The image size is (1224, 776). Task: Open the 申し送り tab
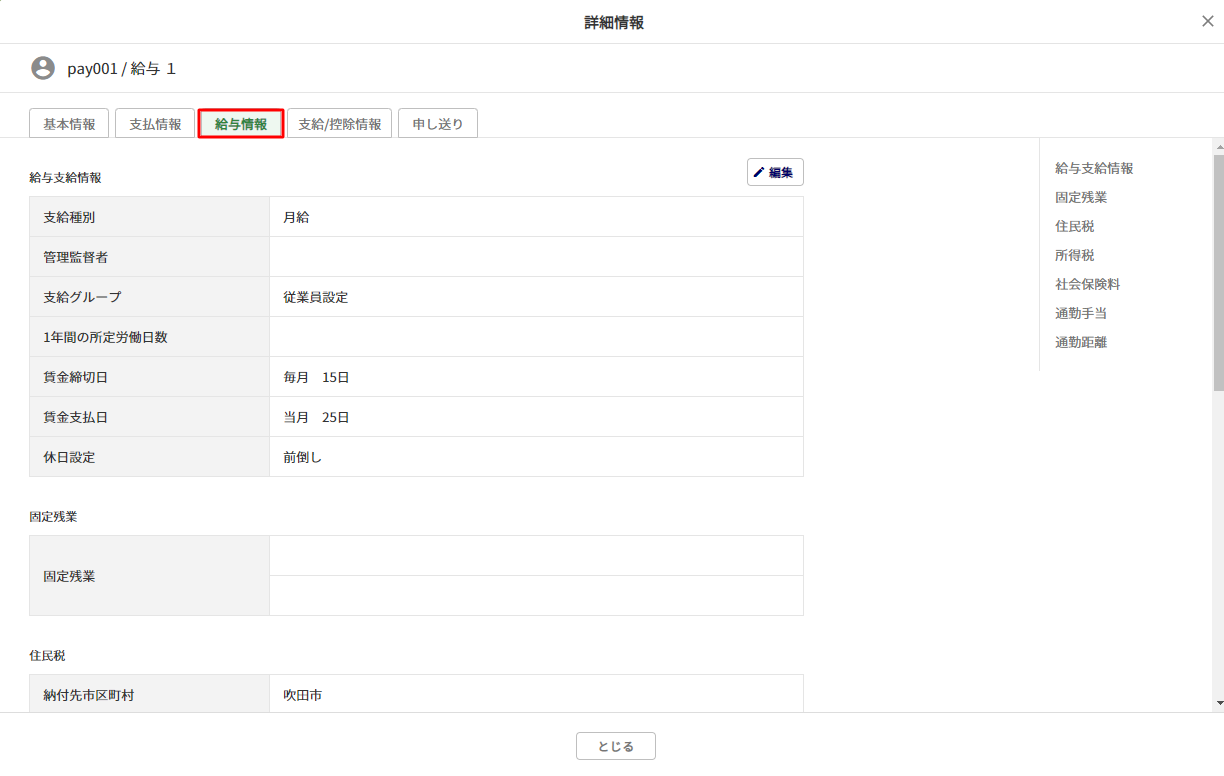(x=438, y=124)
